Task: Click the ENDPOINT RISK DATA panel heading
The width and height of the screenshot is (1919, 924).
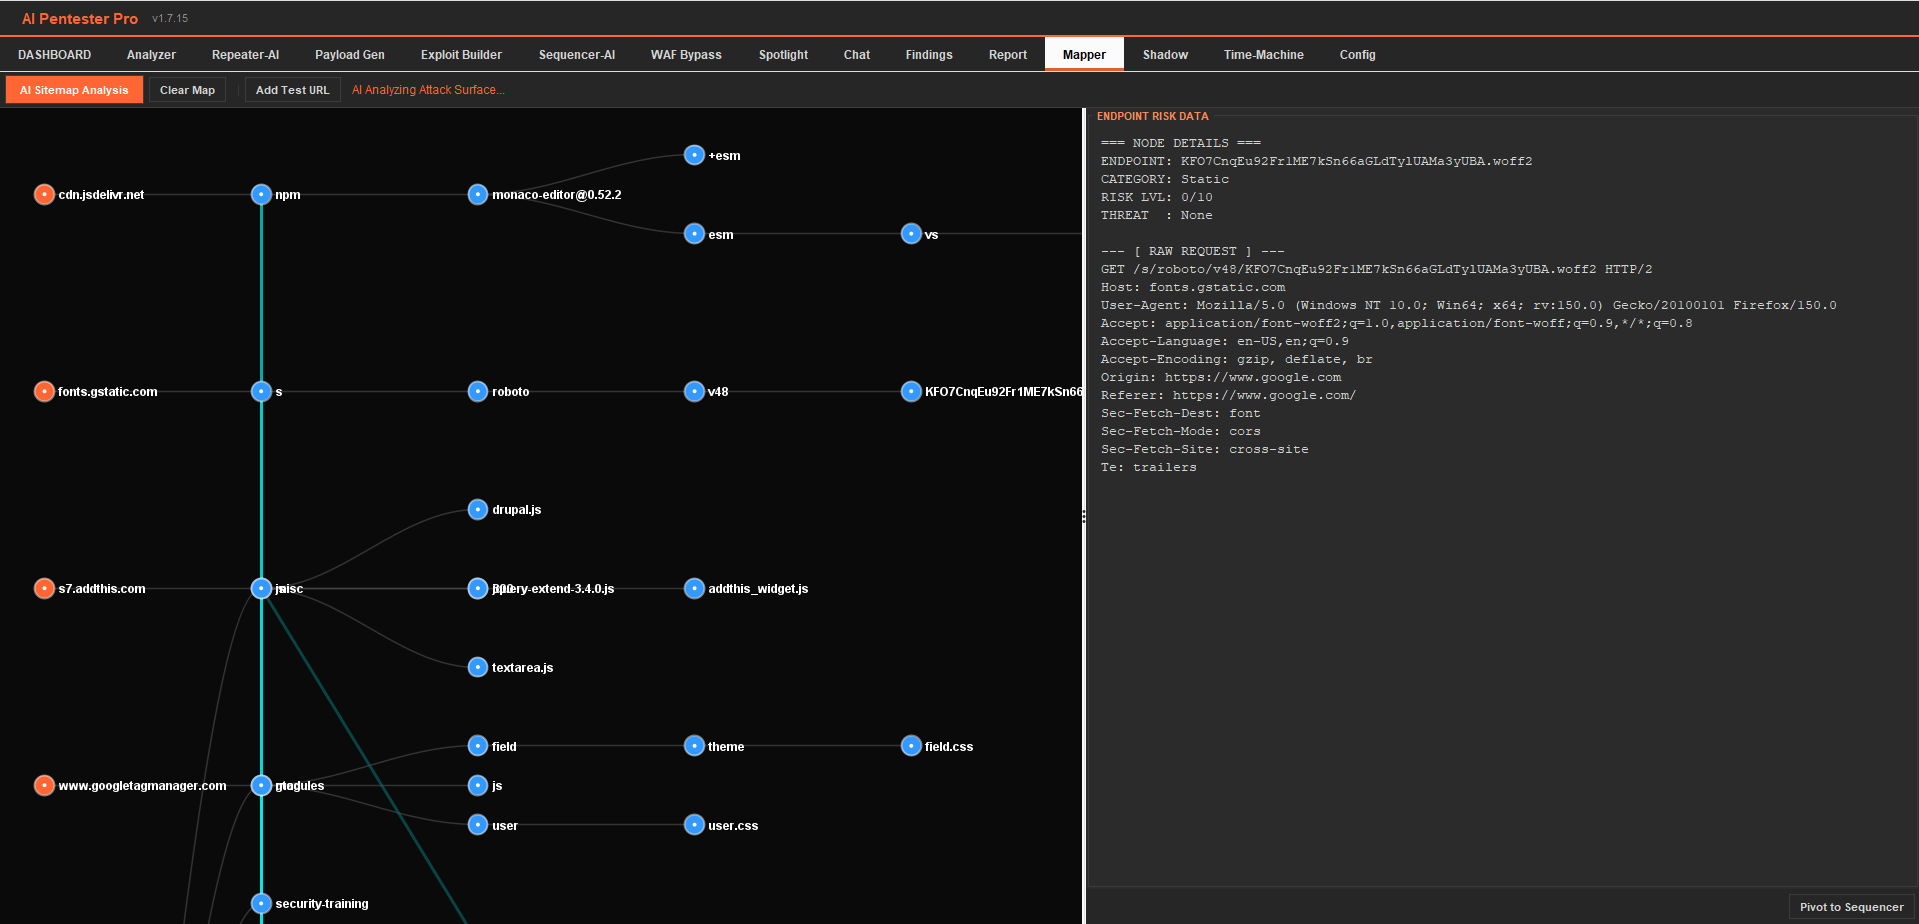Action: [1152, 116]
